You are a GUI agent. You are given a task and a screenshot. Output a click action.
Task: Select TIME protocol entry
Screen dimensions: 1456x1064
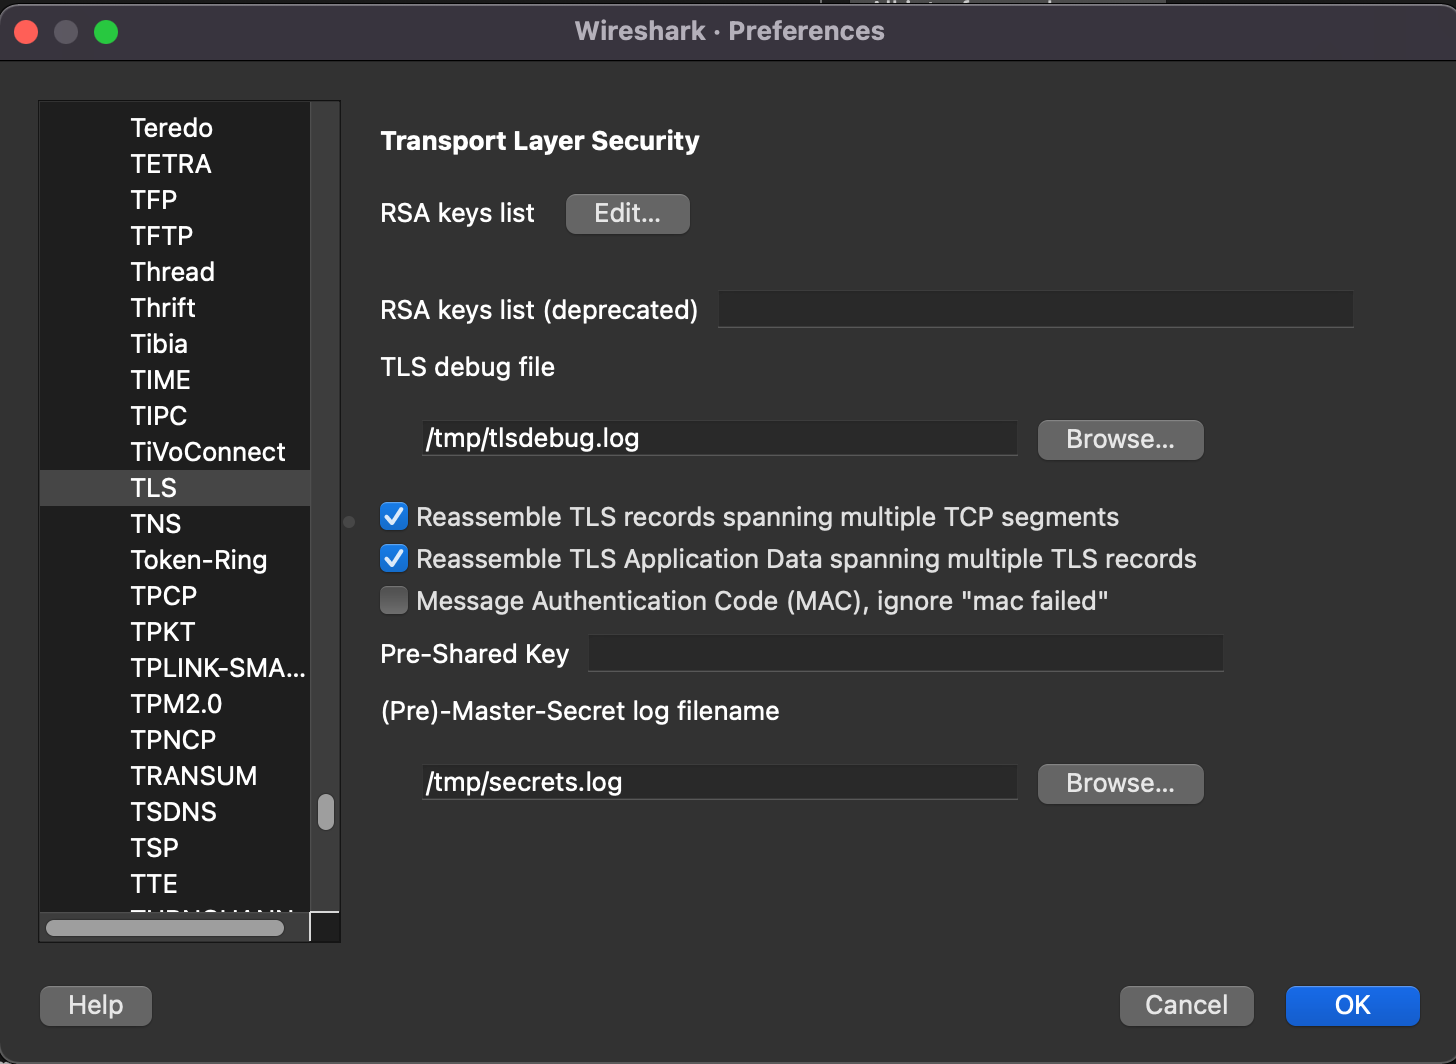pyautogui.click(x=175, y=380)
